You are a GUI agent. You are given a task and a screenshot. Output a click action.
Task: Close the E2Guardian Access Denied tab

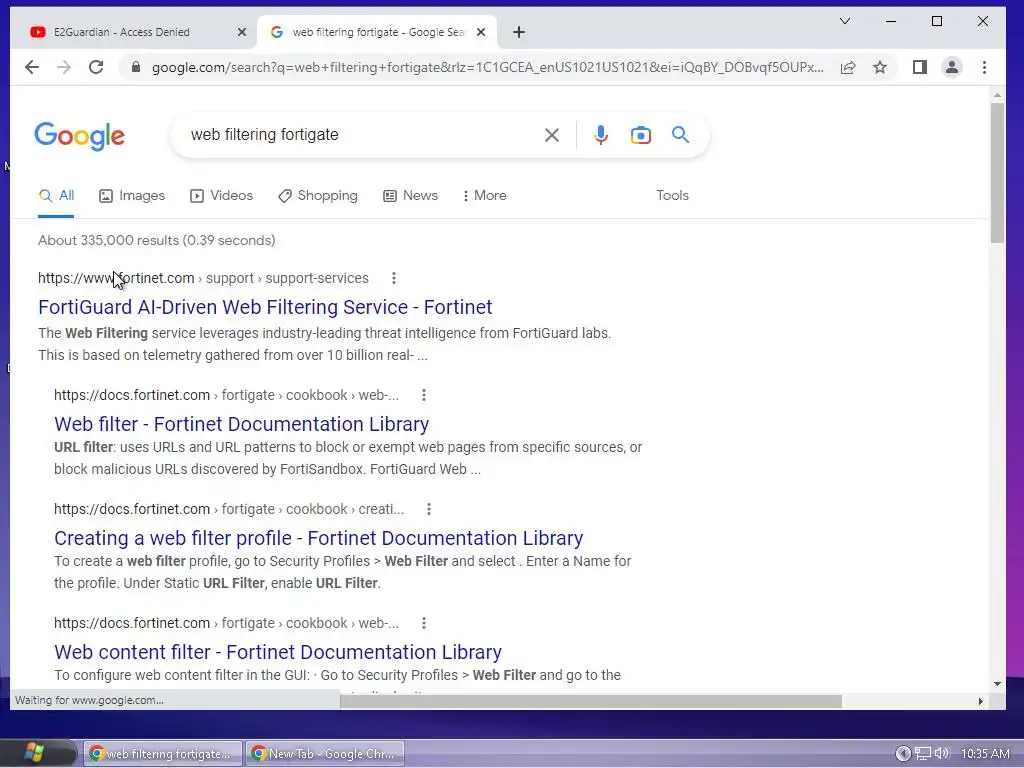(242, 32)
